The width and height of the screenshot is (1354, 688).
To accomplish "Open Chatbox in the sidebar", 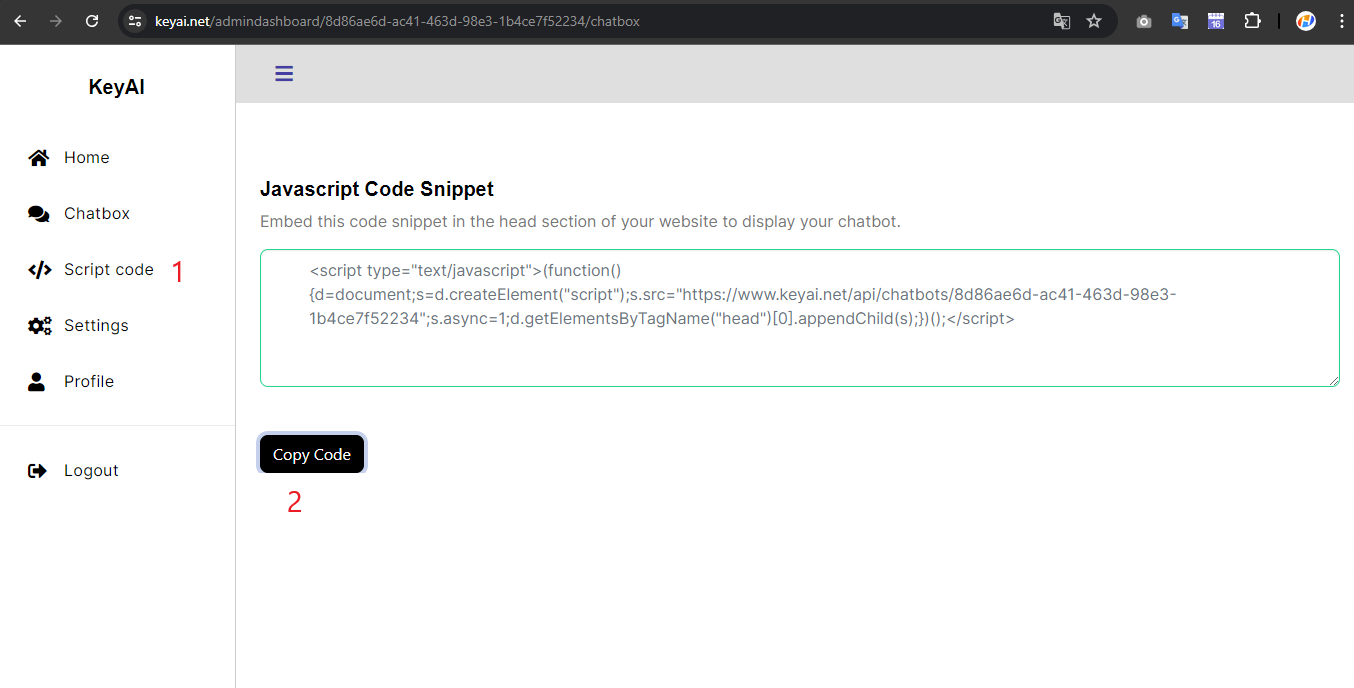I will (97, 214).
